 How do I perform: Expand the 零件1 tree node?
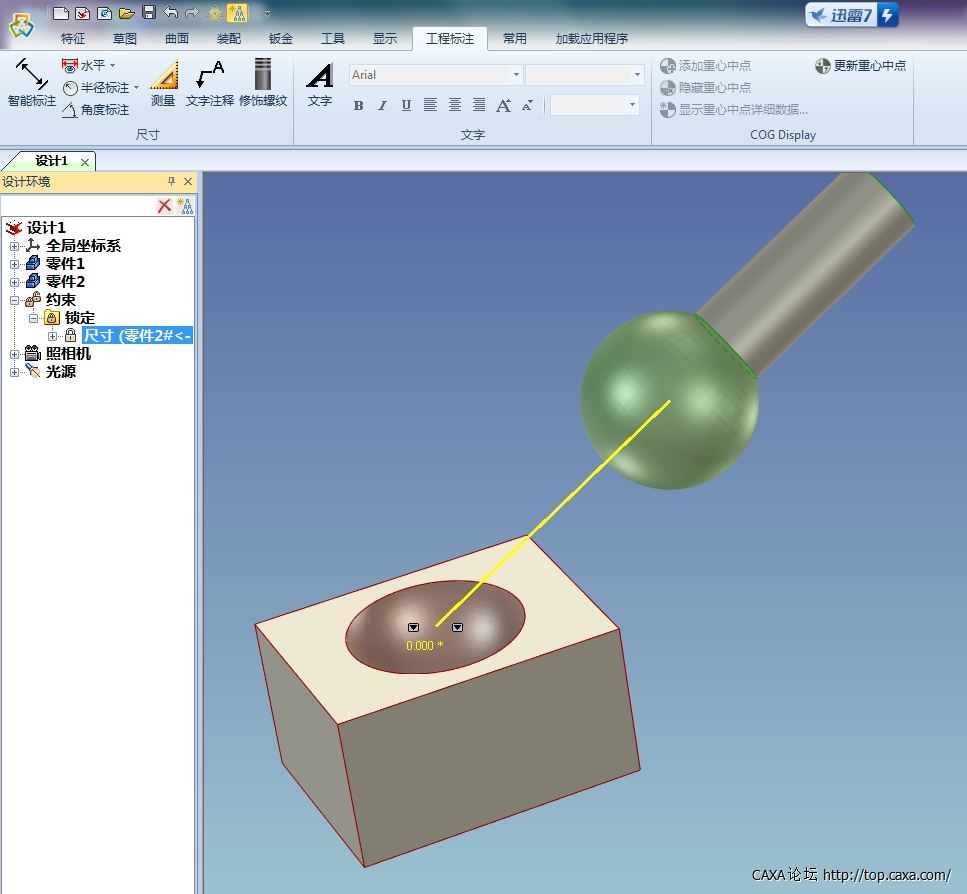14,264
